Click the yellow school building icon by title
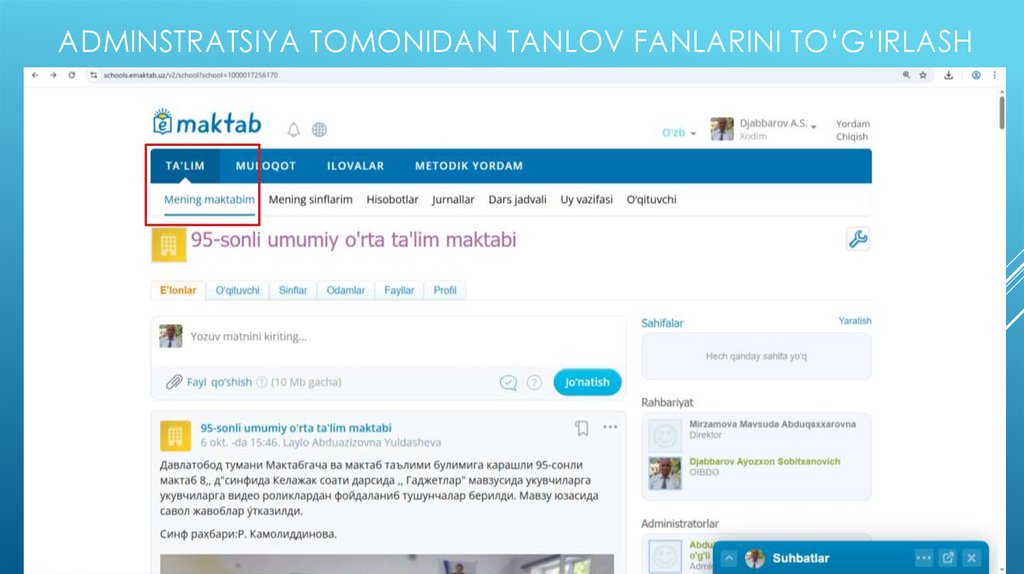 [x=168, y=245]
